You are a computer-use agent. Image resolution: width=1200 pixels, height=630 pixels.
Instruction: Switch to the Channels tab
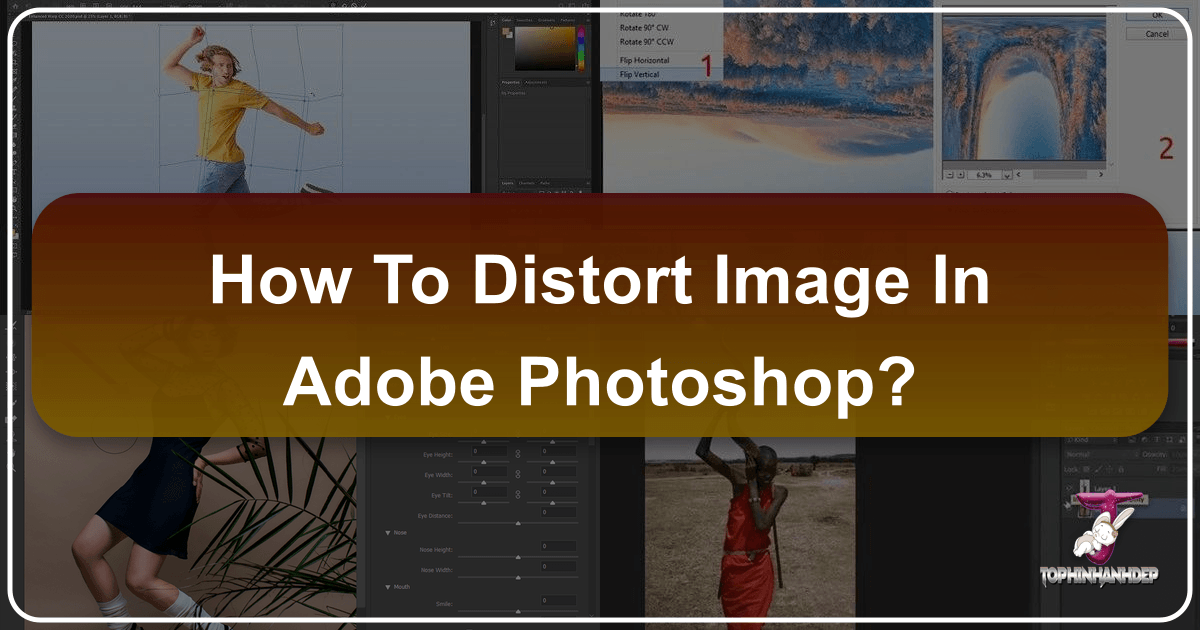coord(527,183)
